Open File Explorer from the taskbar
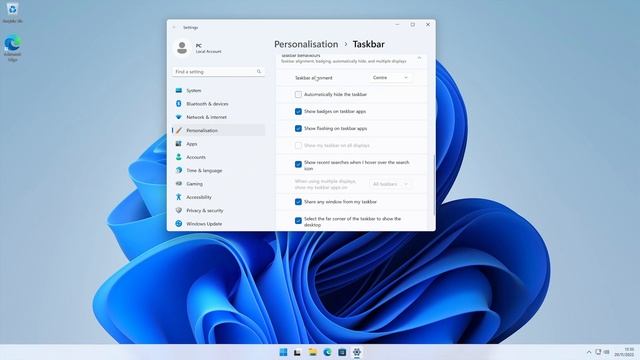The image size is (640, 360). coord(313,352)
